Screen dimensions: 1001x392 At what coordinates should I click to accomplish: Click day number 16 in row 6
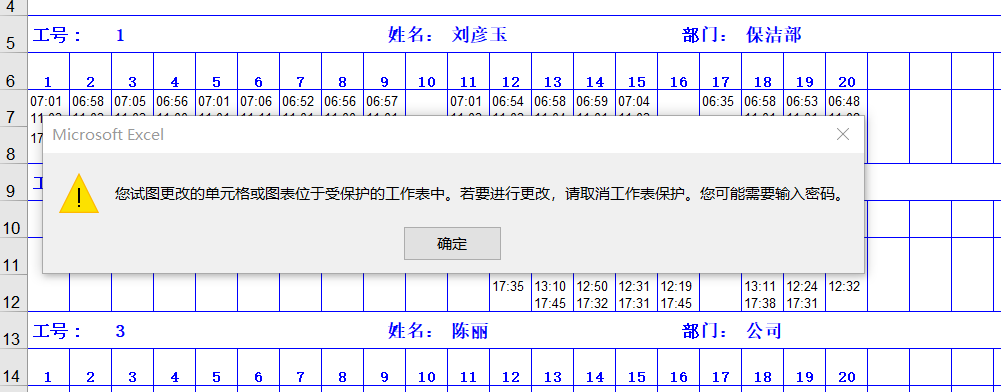pos(679,82)
